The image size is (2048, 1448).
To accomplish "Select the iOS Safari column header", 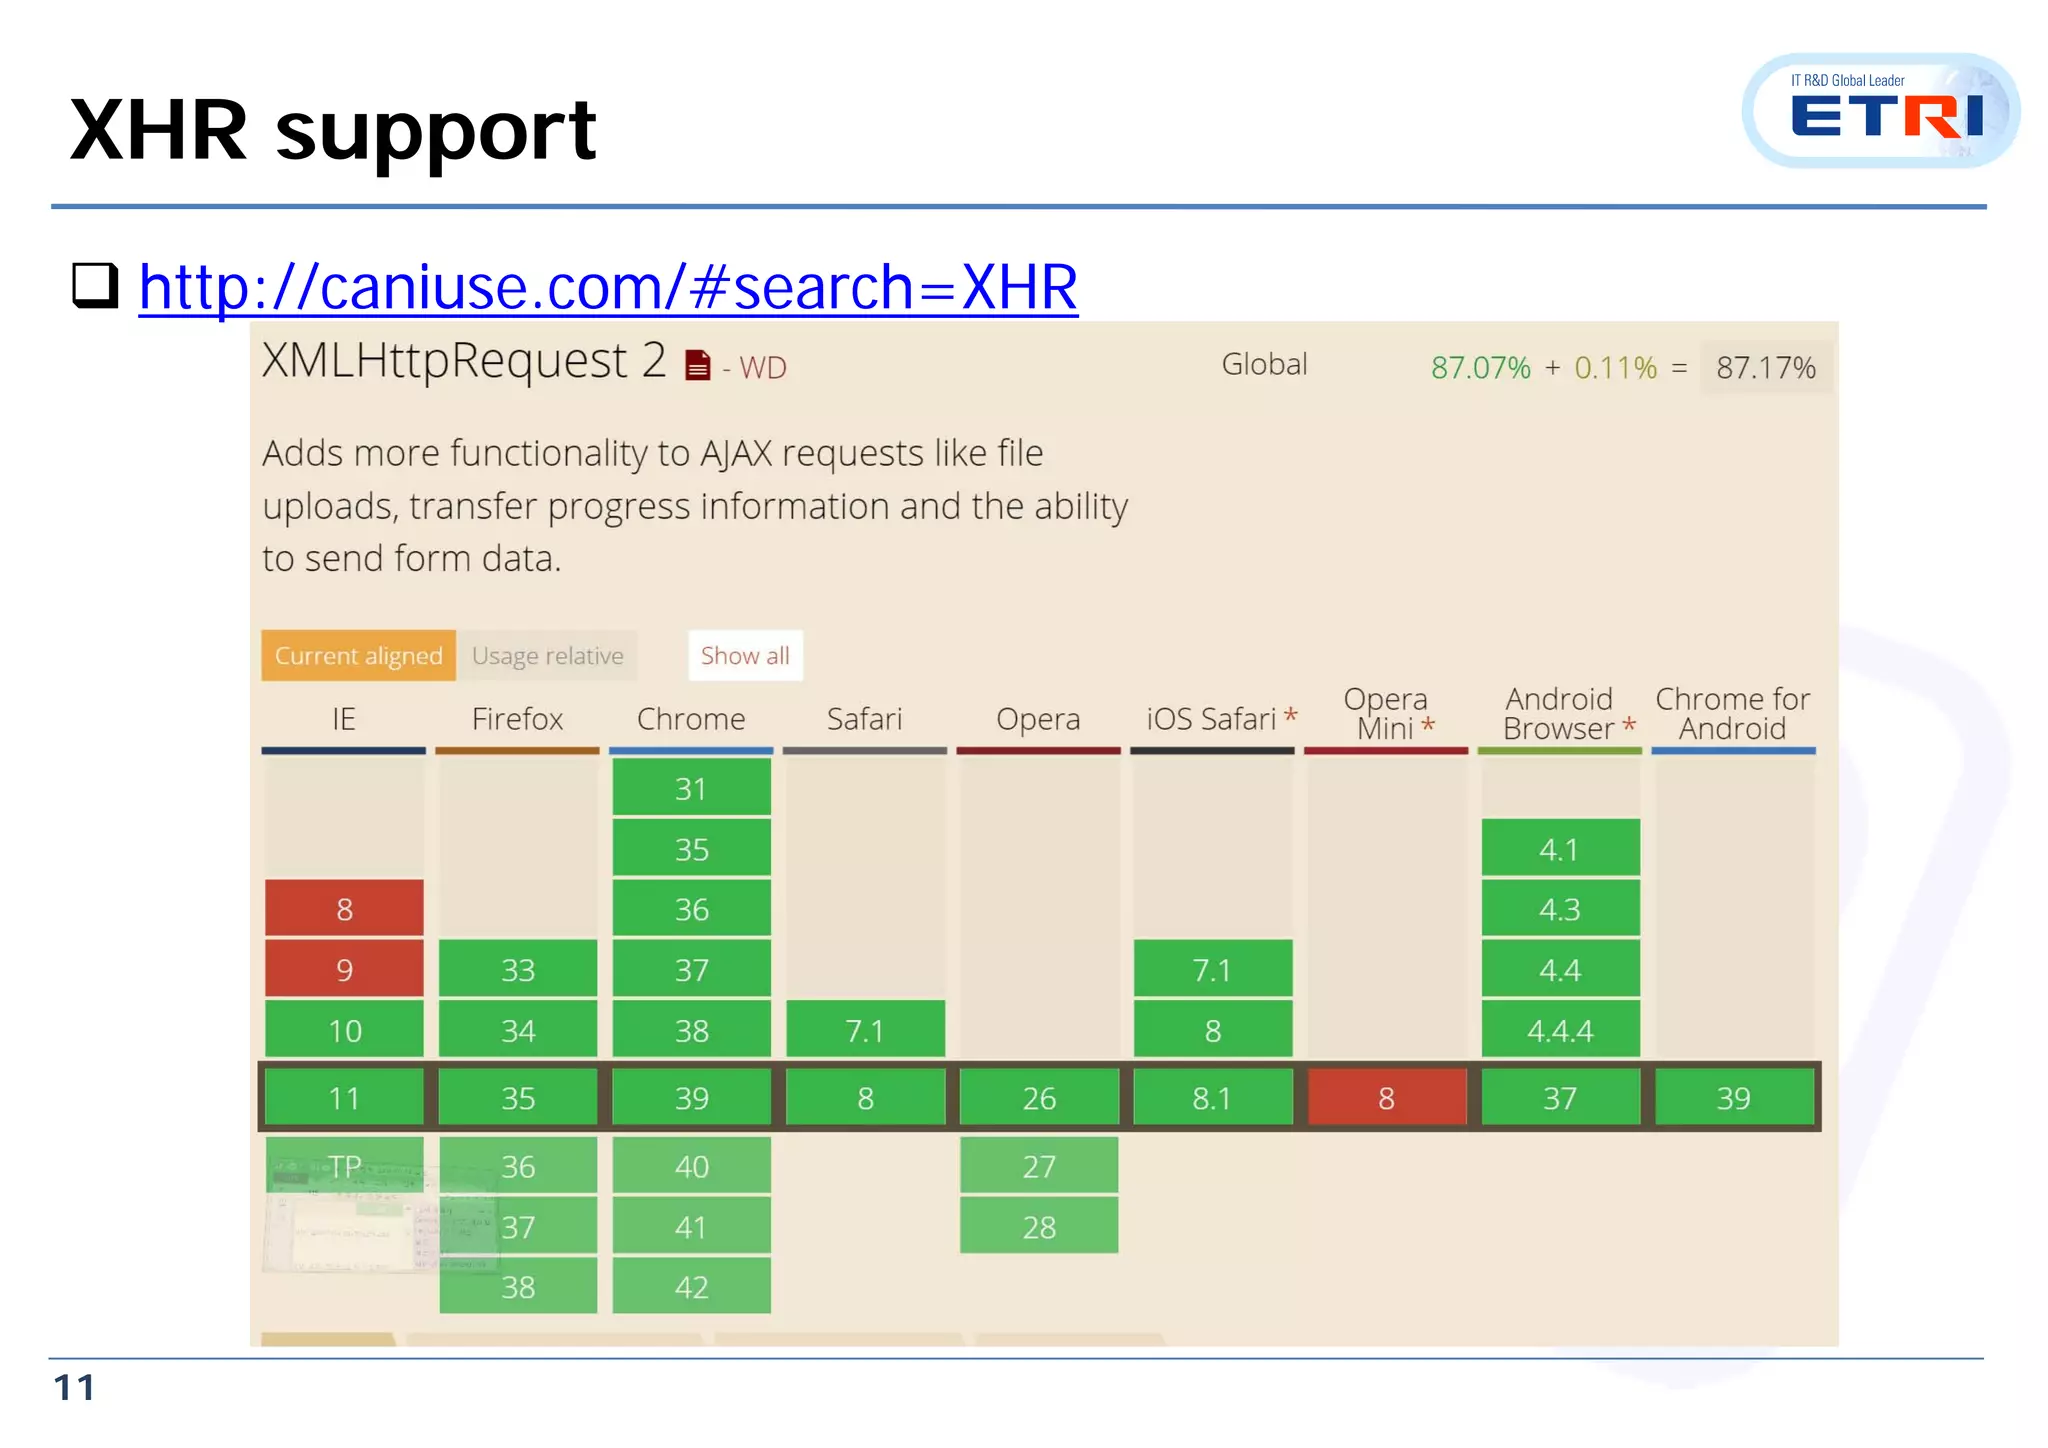I will (x=1212, y=719).
